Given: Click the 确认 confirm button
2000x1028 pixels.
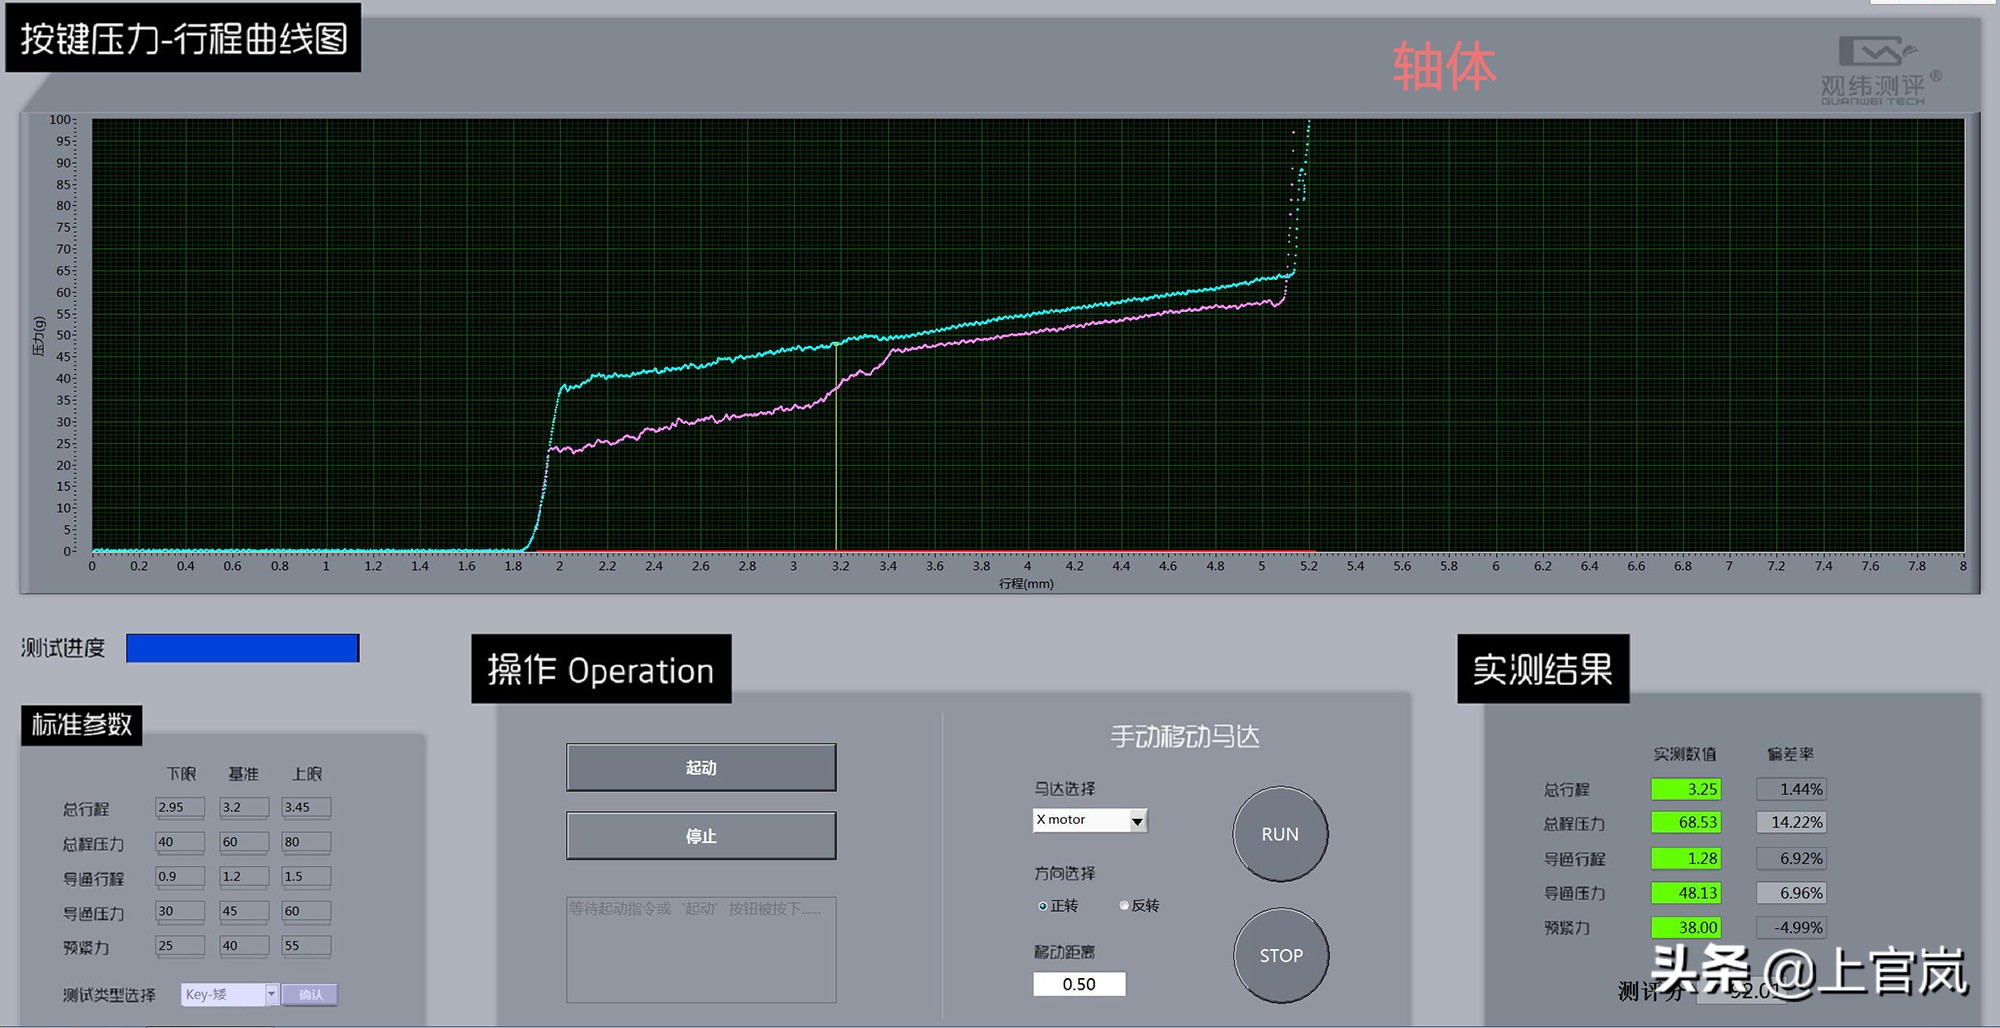Looking at the screenshot, I should click(310, 994).
